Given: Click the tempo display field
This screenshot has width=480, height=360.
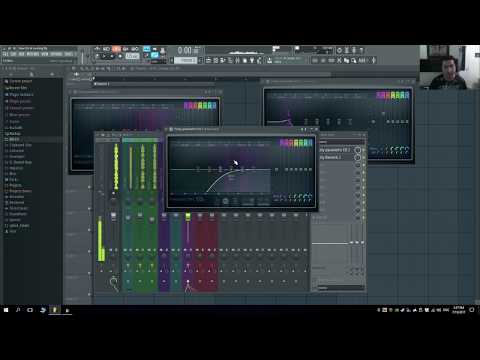Looking at the screenshot, I should [x=132, y=56].
